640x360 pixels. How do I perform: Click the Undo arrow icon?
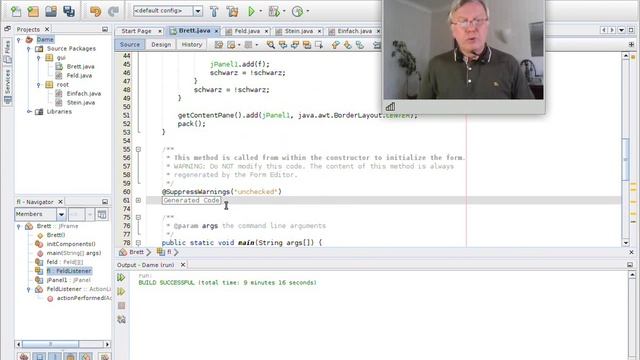click(x=96, y=11)
